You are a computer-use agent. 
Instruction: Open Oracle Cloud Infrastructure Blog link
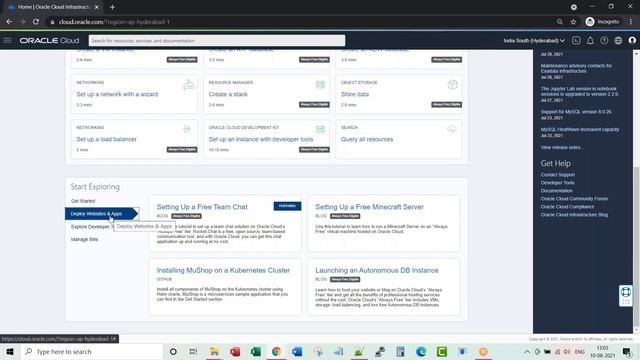pyautogui.click(x=574, y=215)
